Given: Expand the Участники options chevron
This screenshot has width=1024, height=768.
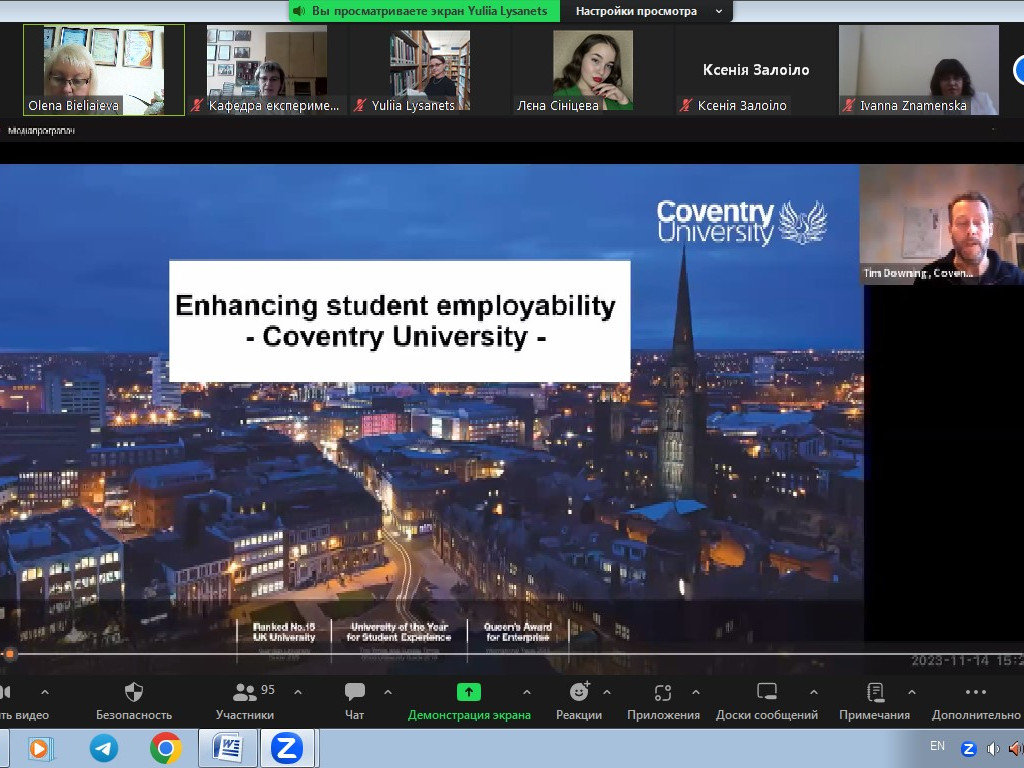Looking at the screenshot, I should [x=298, y=692].
